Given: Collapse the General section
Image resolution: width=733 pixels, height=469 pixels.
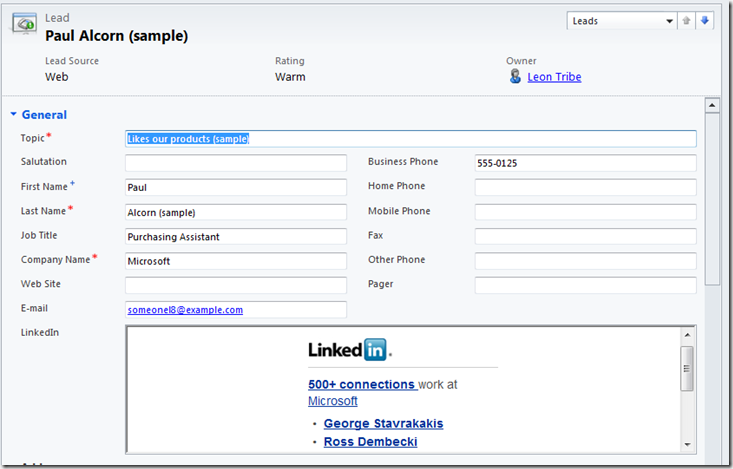Looking at the screenshot, I should [14, 114].
